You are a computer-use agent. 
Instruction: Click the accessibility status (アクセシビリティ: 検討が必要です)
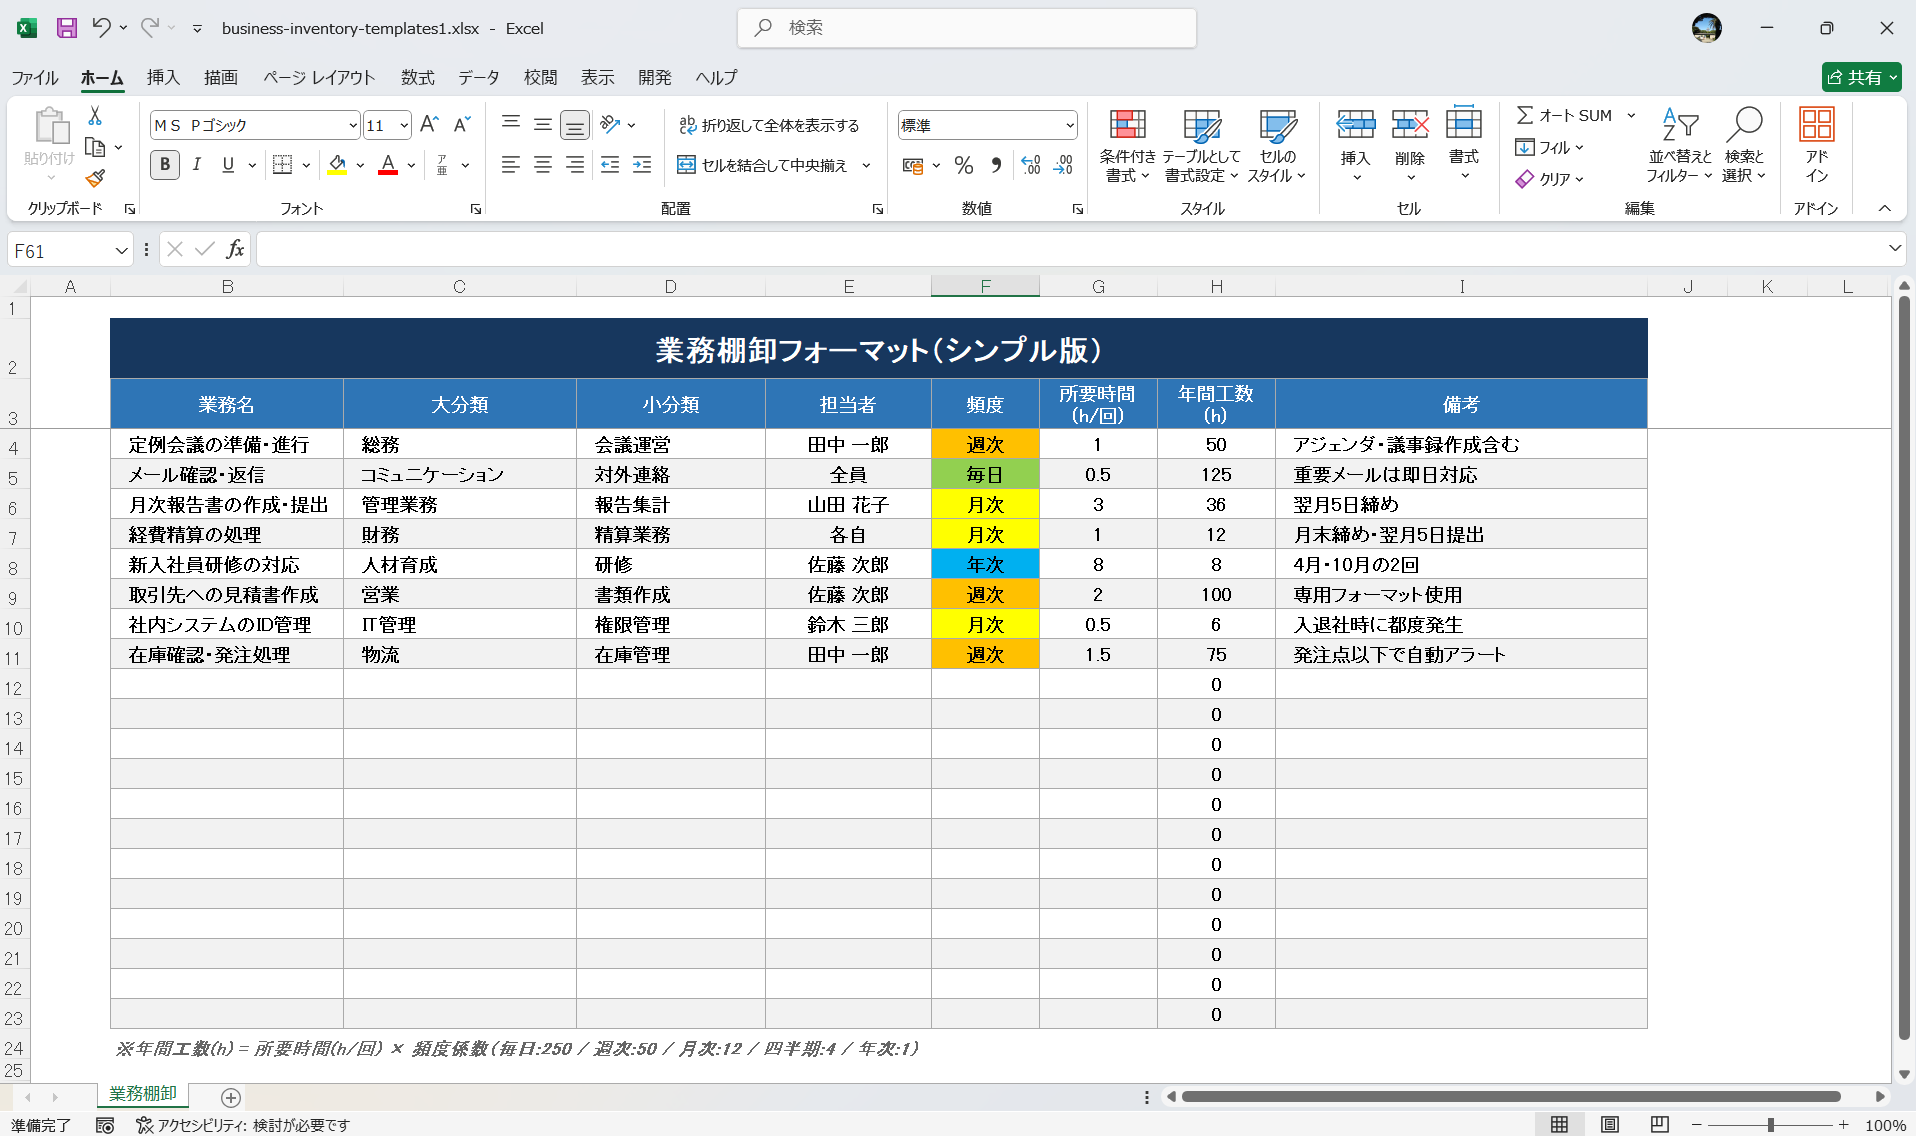coord(243,1125)
